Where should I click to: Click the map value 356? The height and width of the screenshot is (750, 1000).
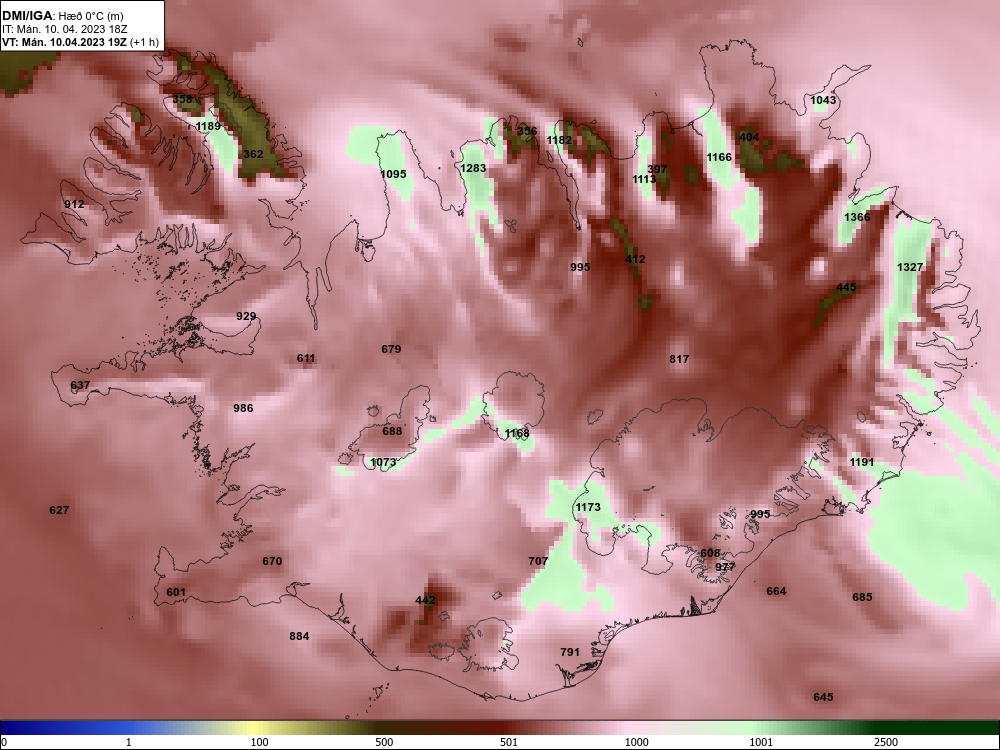[527, 131]
